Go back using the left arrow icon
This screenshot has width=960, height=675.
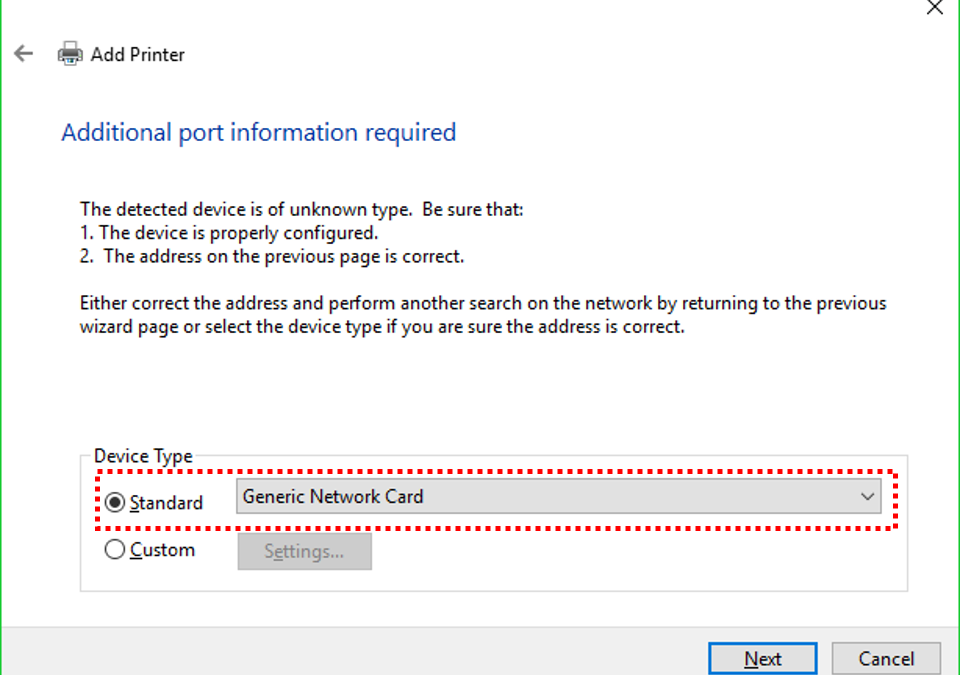pos(24,54)
